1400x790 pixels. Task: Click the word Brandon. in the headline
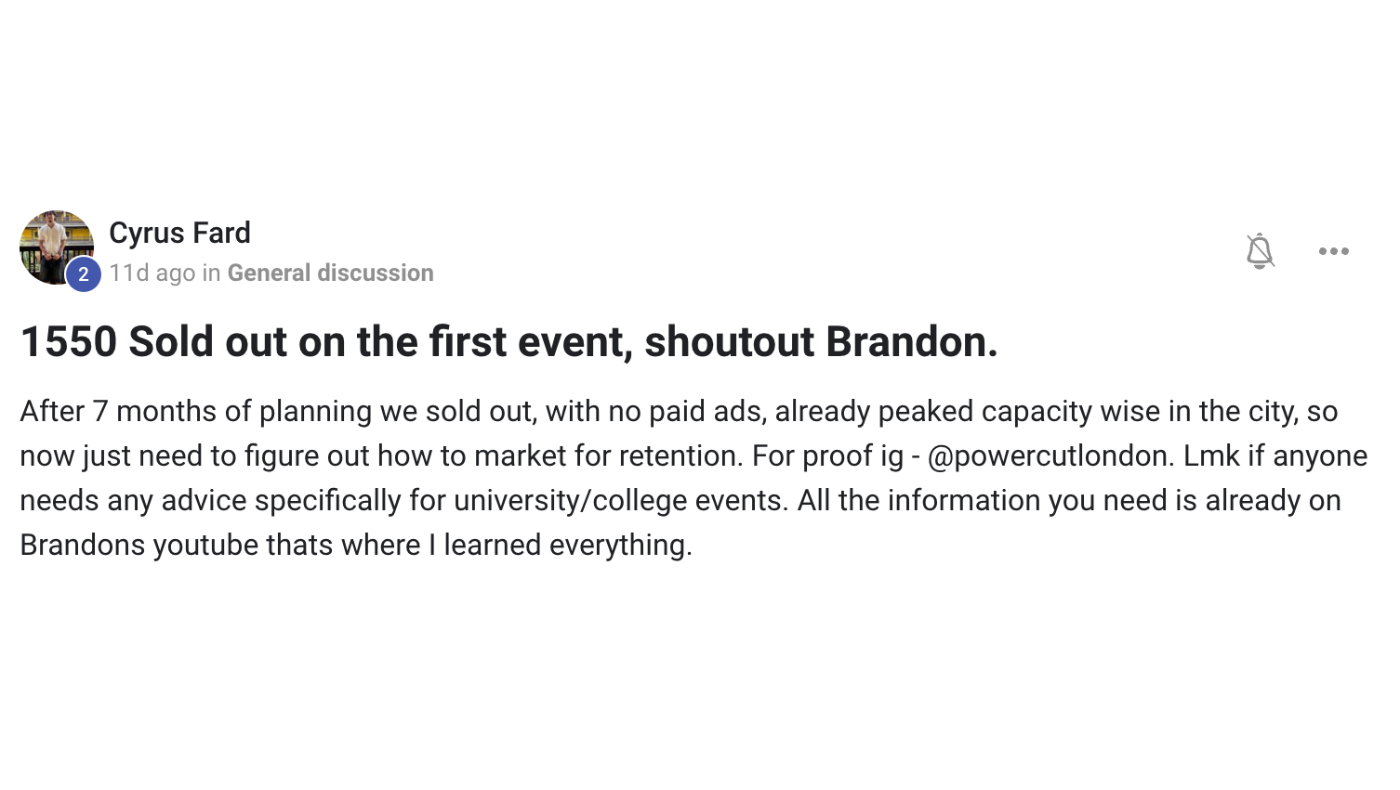pyautogui.click(x=911, y=342)
